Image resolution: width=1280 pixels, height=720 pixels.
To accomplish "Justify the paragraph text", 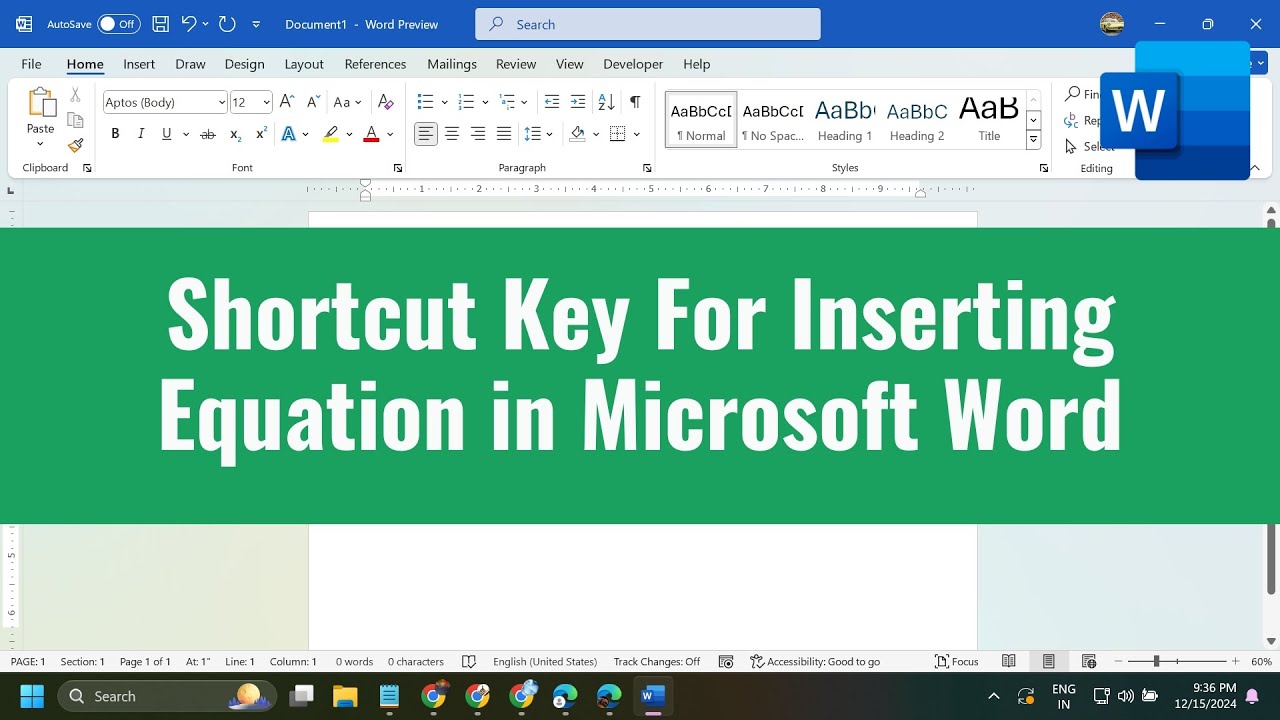I will point(504,134).
